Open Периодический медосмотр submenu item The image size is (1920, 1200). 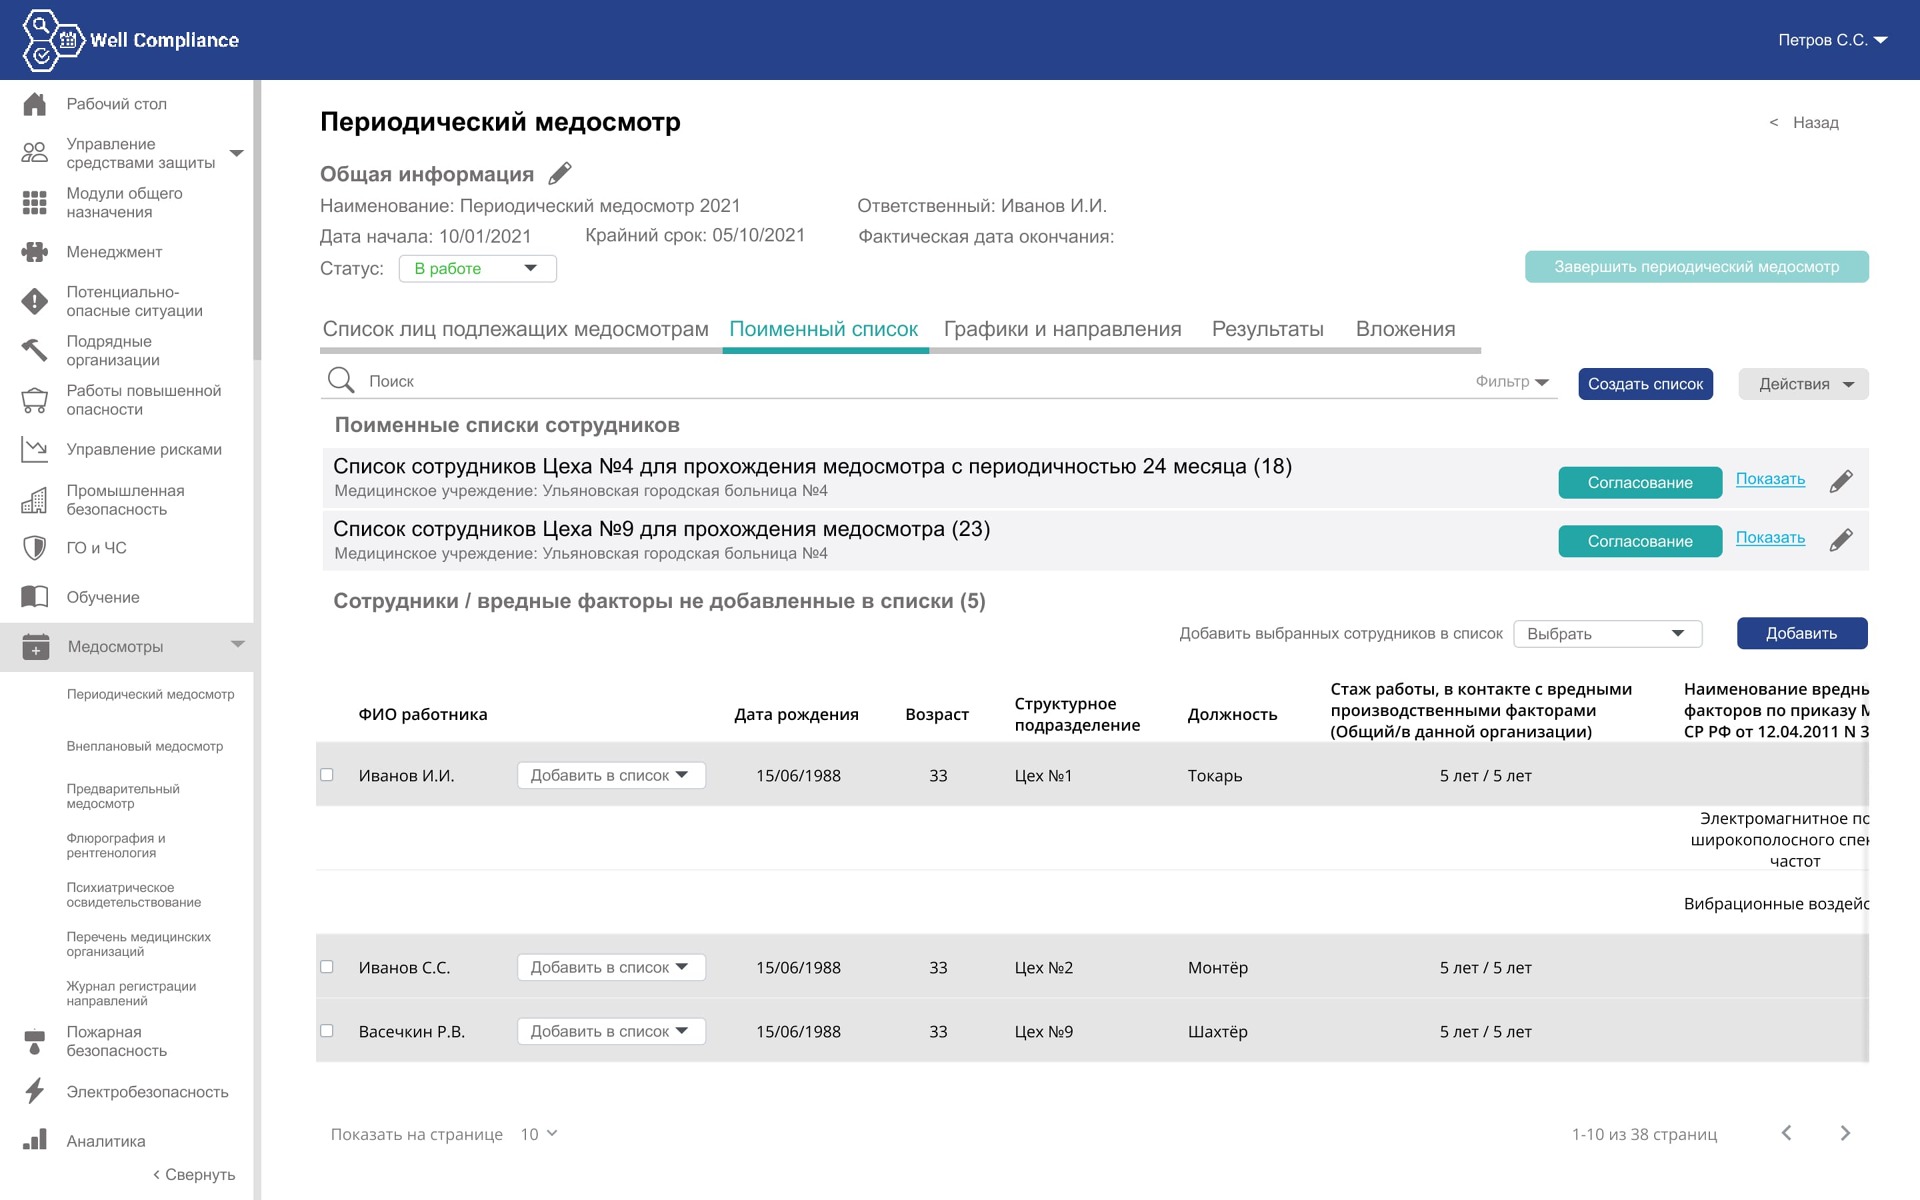tap(150, 694)
